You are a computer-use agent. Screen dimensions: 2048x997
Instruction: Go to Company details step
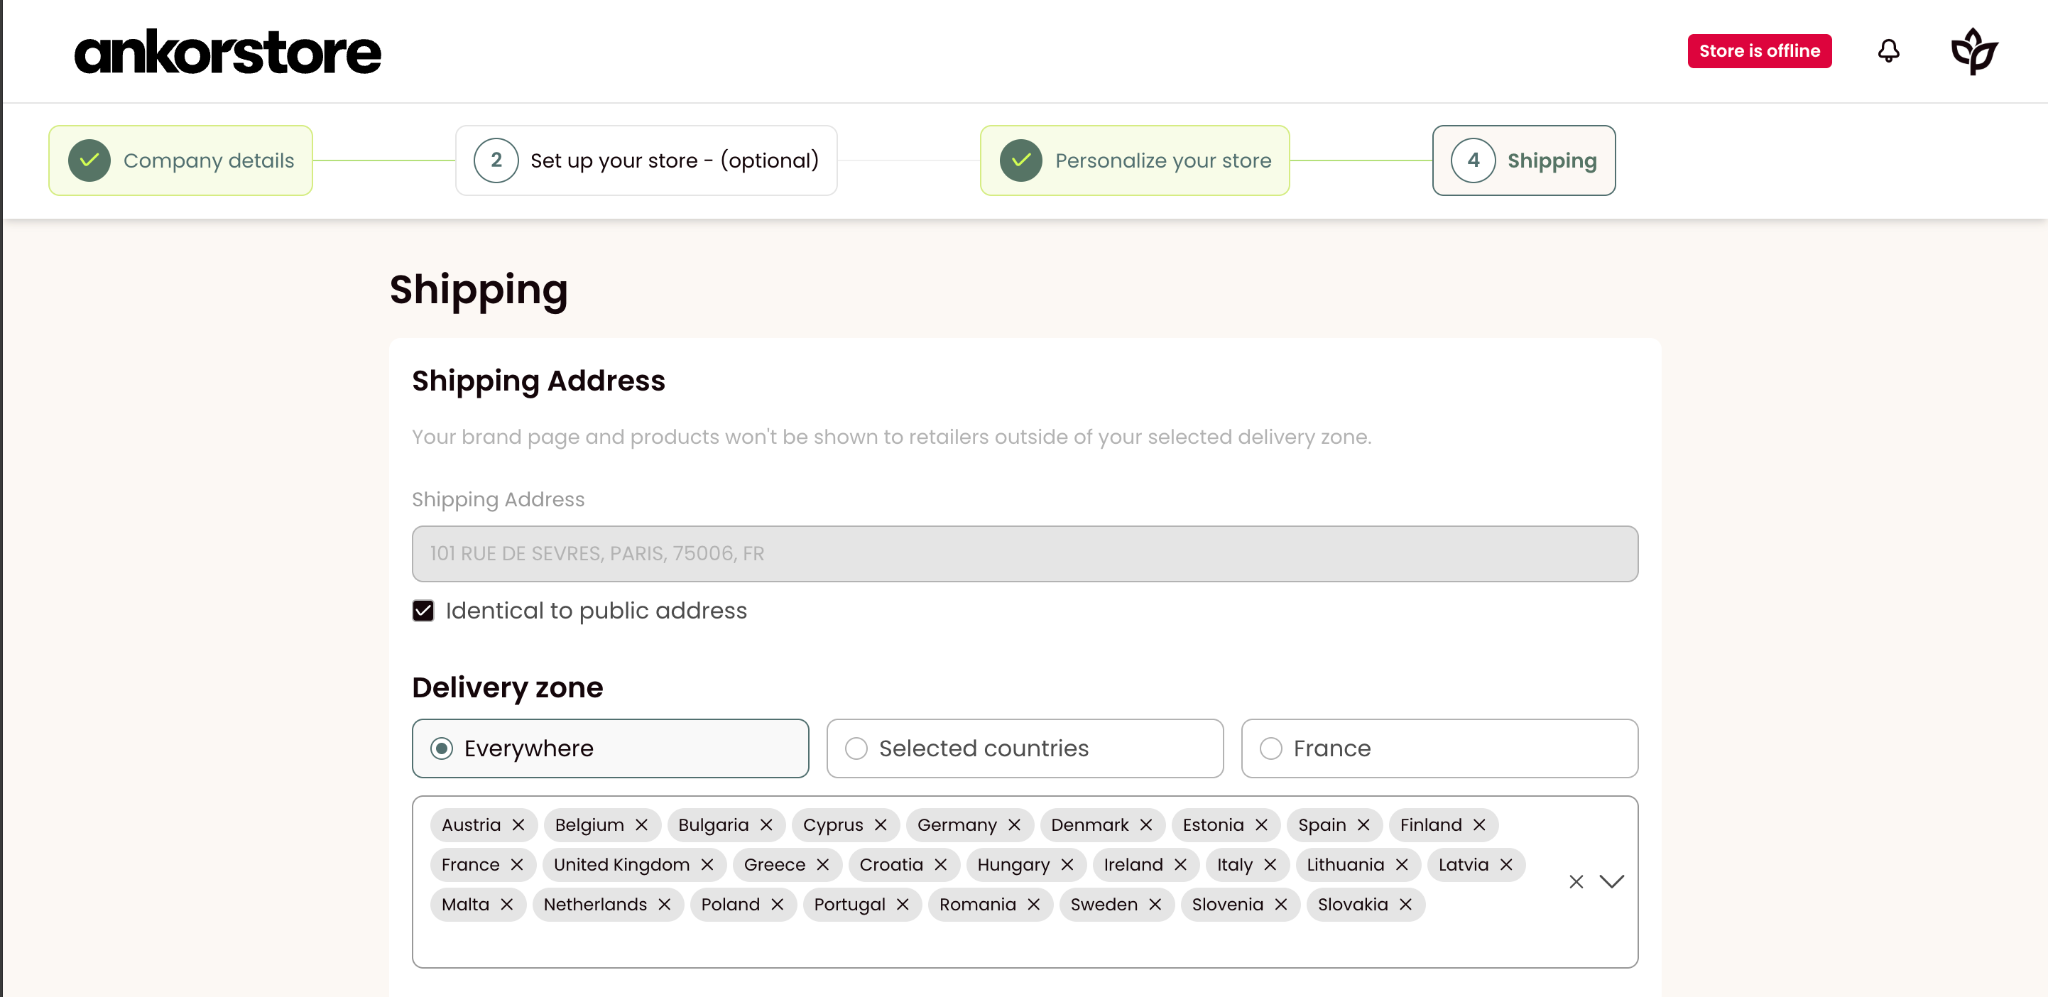coord(181,160)
